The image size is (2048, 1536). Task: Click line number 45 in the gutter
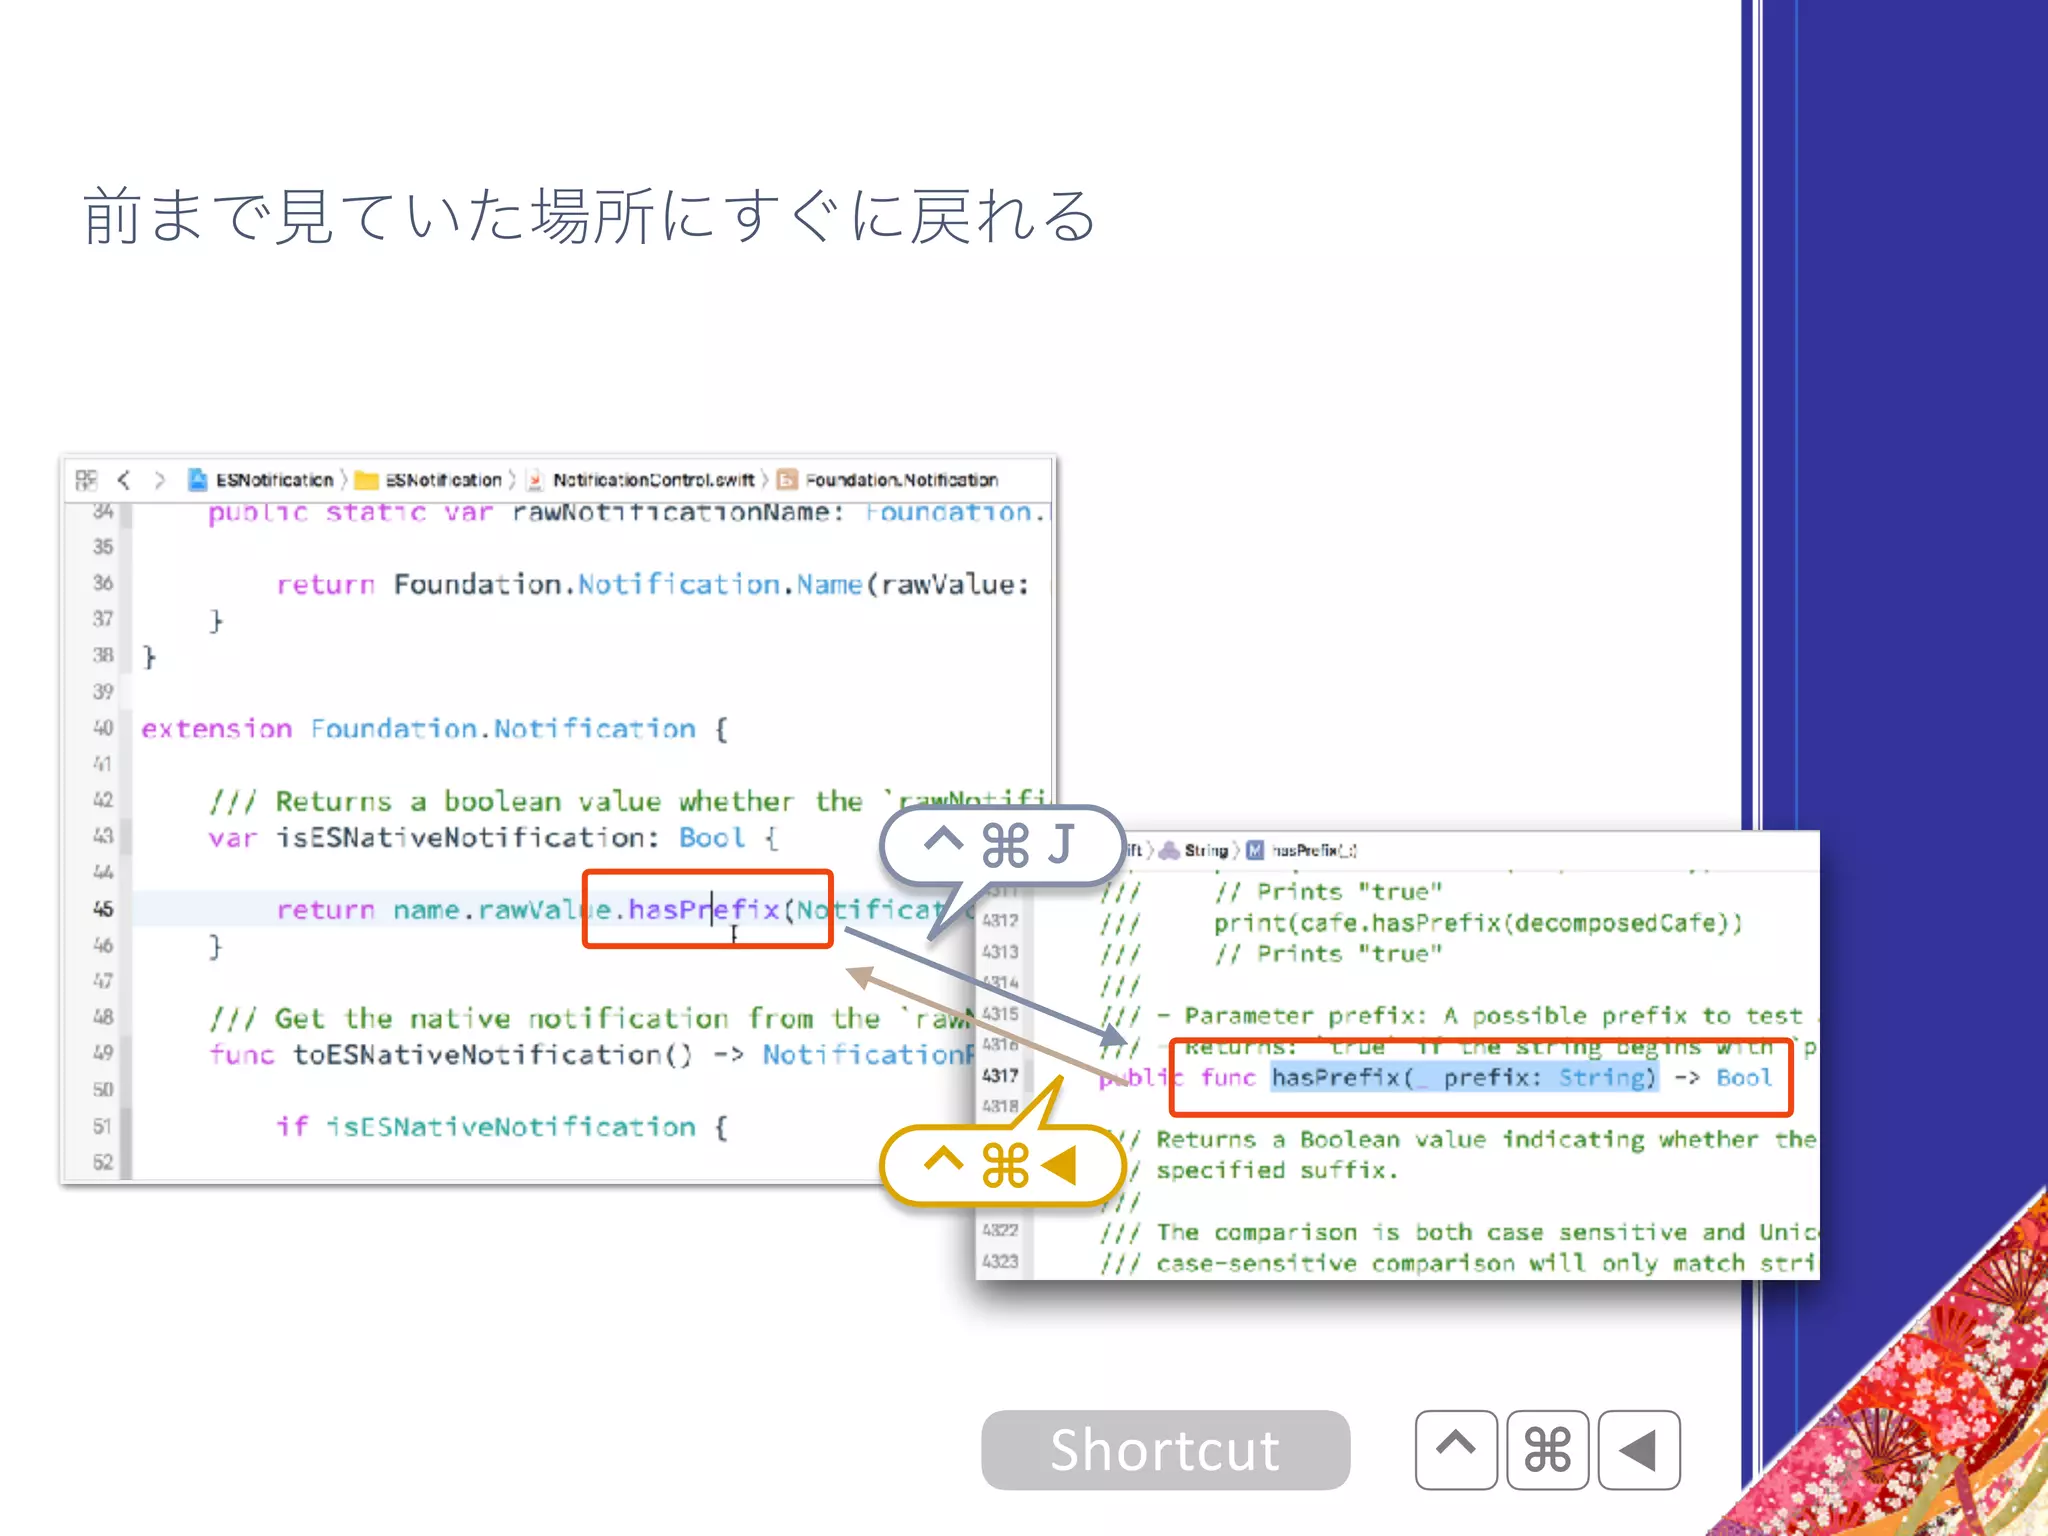tap(103, 909)
